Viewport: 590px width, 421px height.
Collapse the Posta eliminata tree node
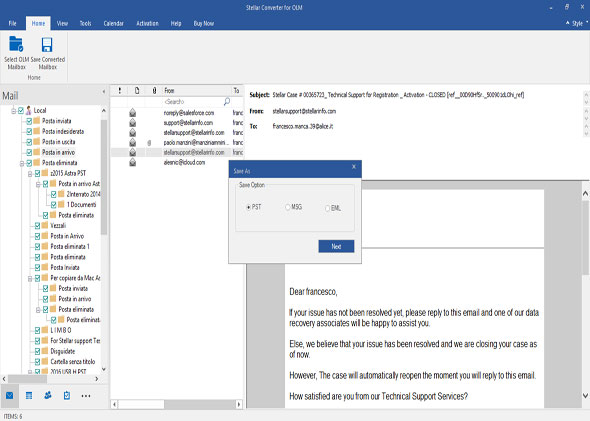(22, 163)
